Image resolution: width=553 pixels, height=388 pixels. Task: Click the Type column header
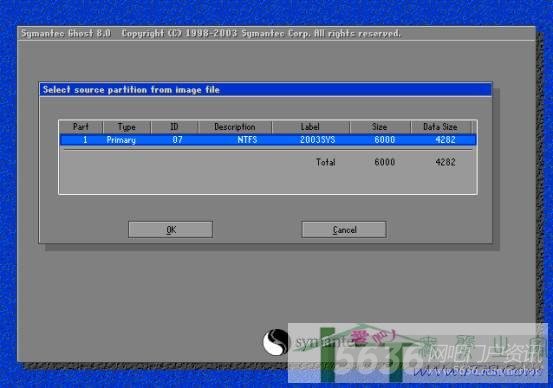pyautogui.click(x=127, y=127)
